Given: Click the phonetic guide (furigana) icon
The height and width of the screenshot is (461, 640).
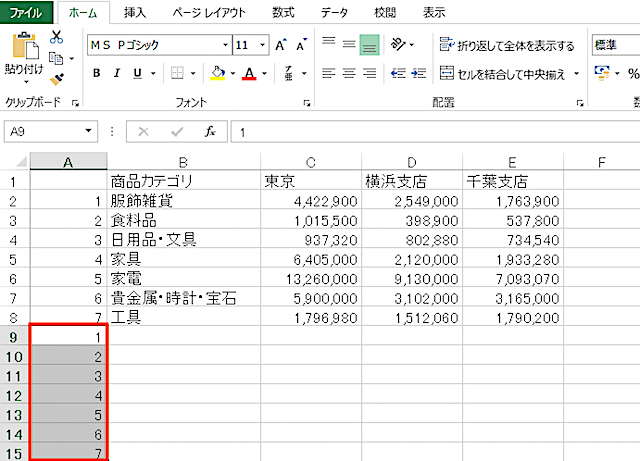Looking at the screenshot, I should pos(289,73).
